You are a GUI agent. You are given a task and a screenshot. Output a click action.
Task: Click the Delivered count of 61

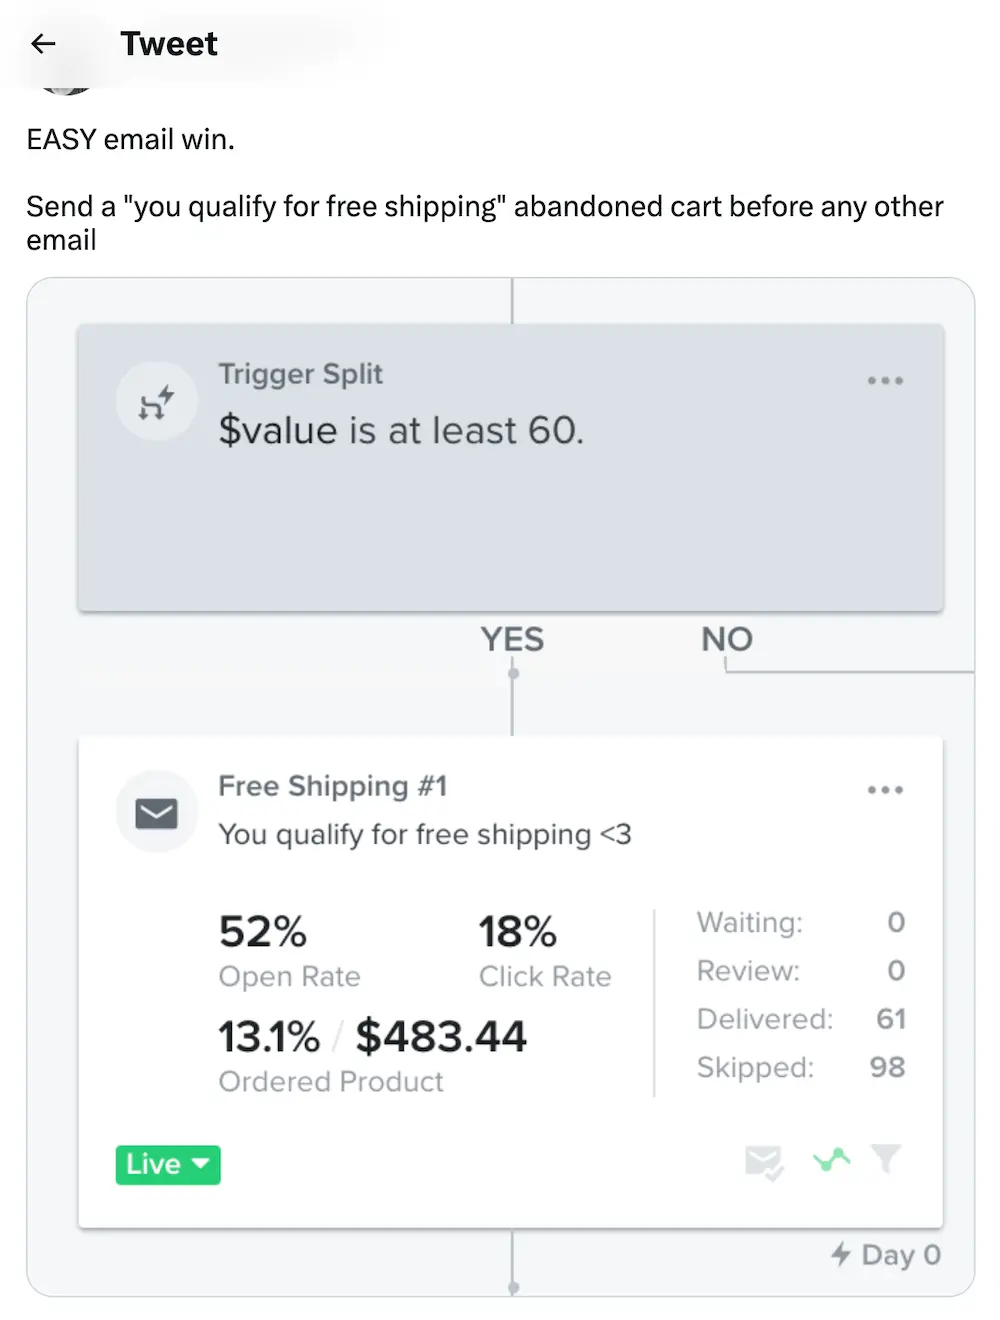coord(890,1019)
